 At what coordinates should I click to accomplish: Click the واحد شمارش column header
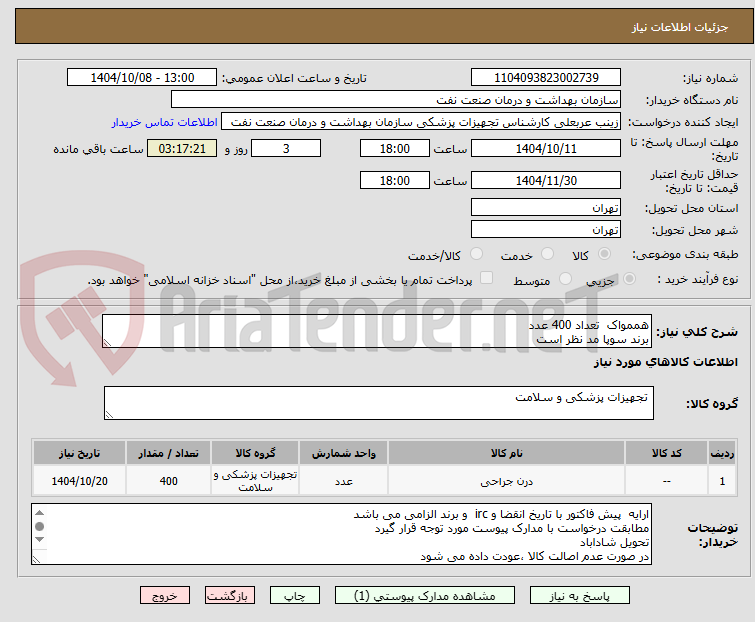[343, 453]
